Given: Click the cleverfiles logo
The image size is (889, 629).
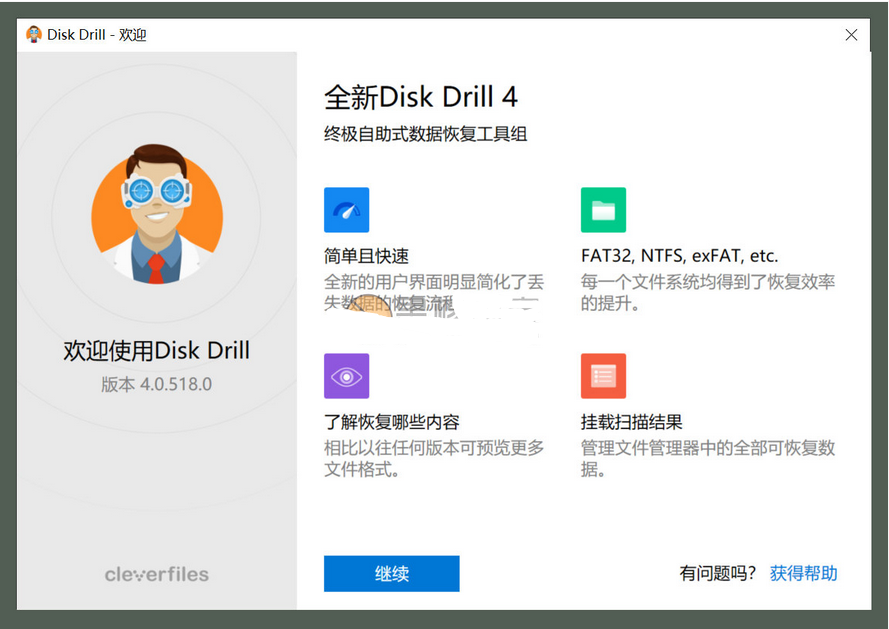Looking at the screenshot, I should tap(156, 574).
